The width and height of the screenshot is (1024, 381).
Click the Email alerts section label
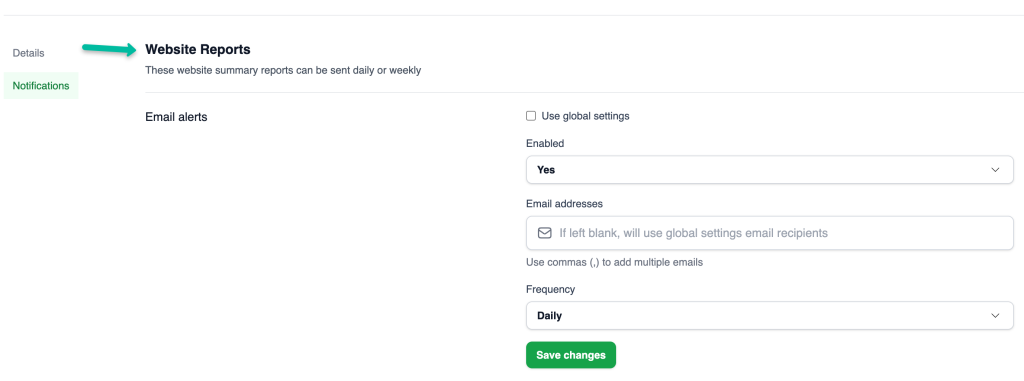coord(176,118)
